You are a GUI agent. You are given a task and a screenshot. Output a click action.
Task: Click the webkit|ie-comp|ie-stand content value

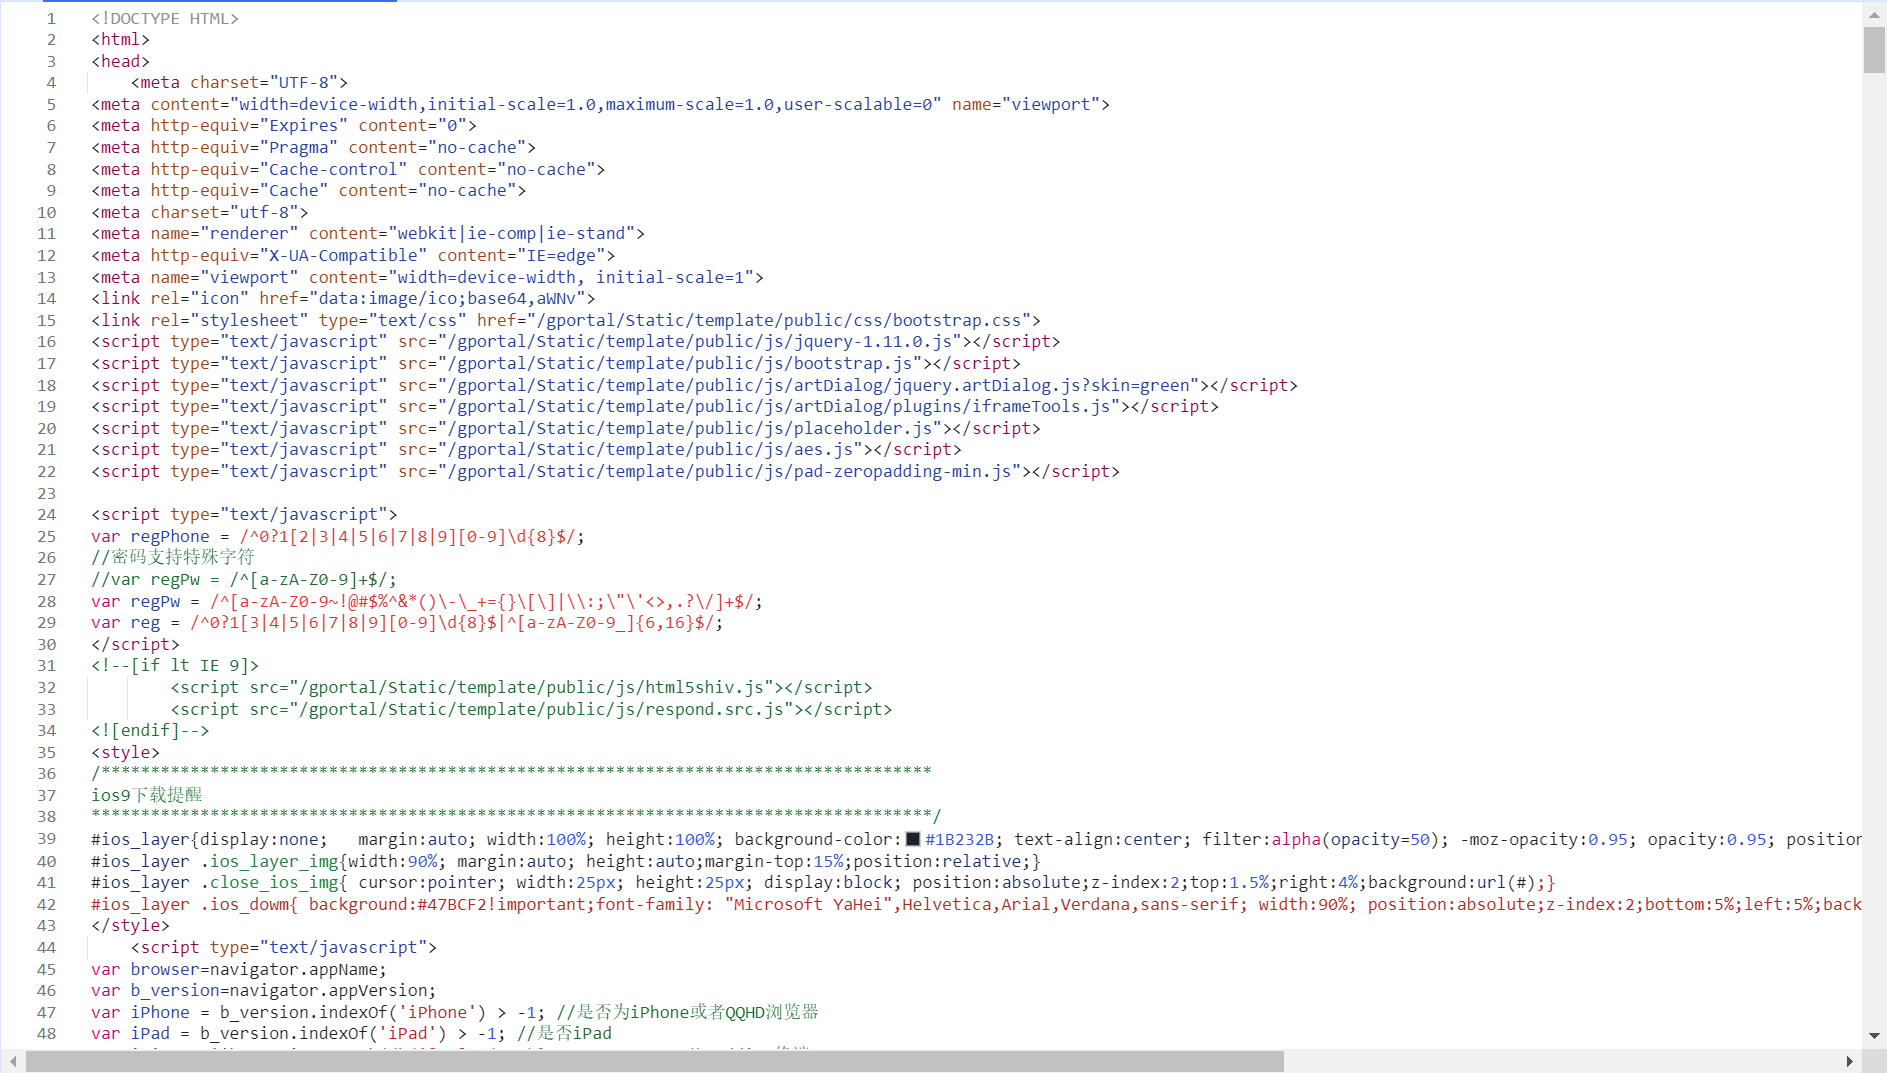tap(511, 233)
